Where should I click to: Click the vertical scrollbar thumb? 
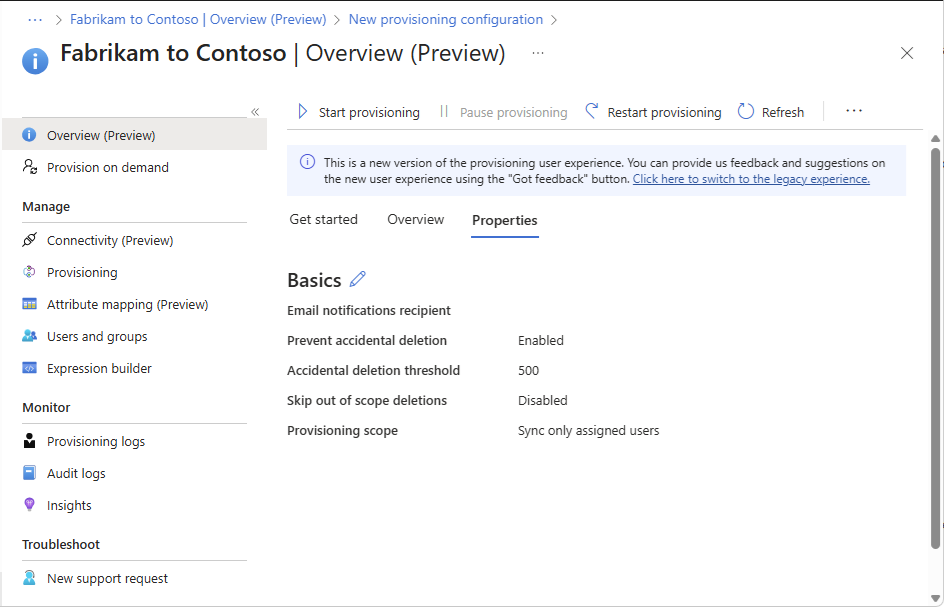coord(935,348)
